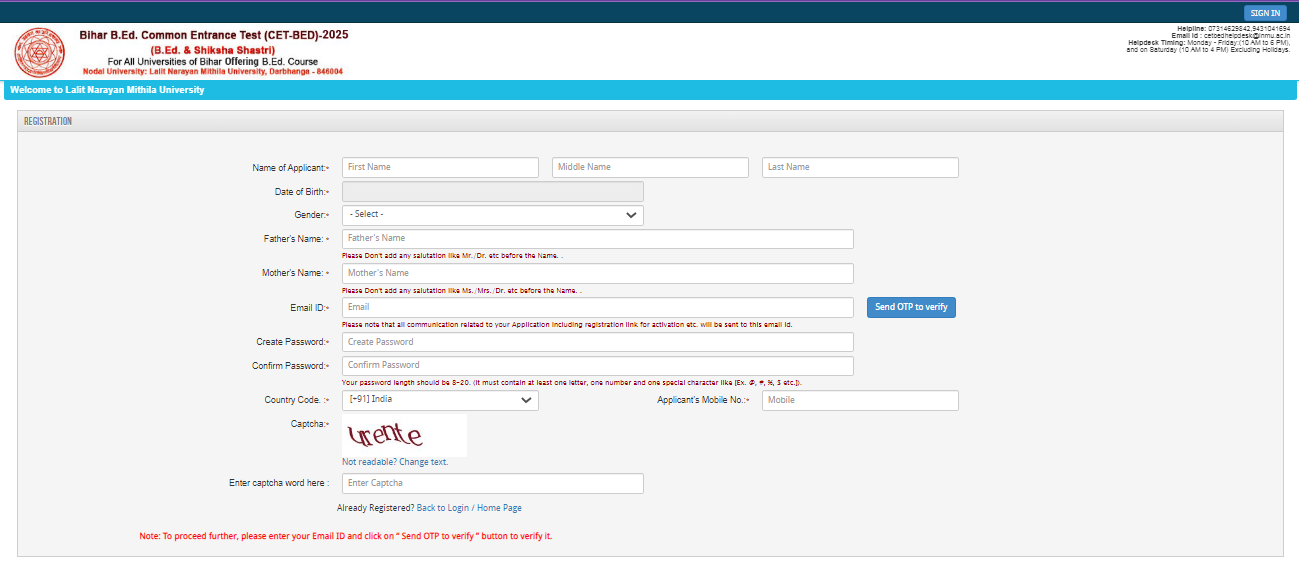The height and width of the screenshot is (567, 1299).
Task: Open the Date of Birth field
Action: coord(492,191)
